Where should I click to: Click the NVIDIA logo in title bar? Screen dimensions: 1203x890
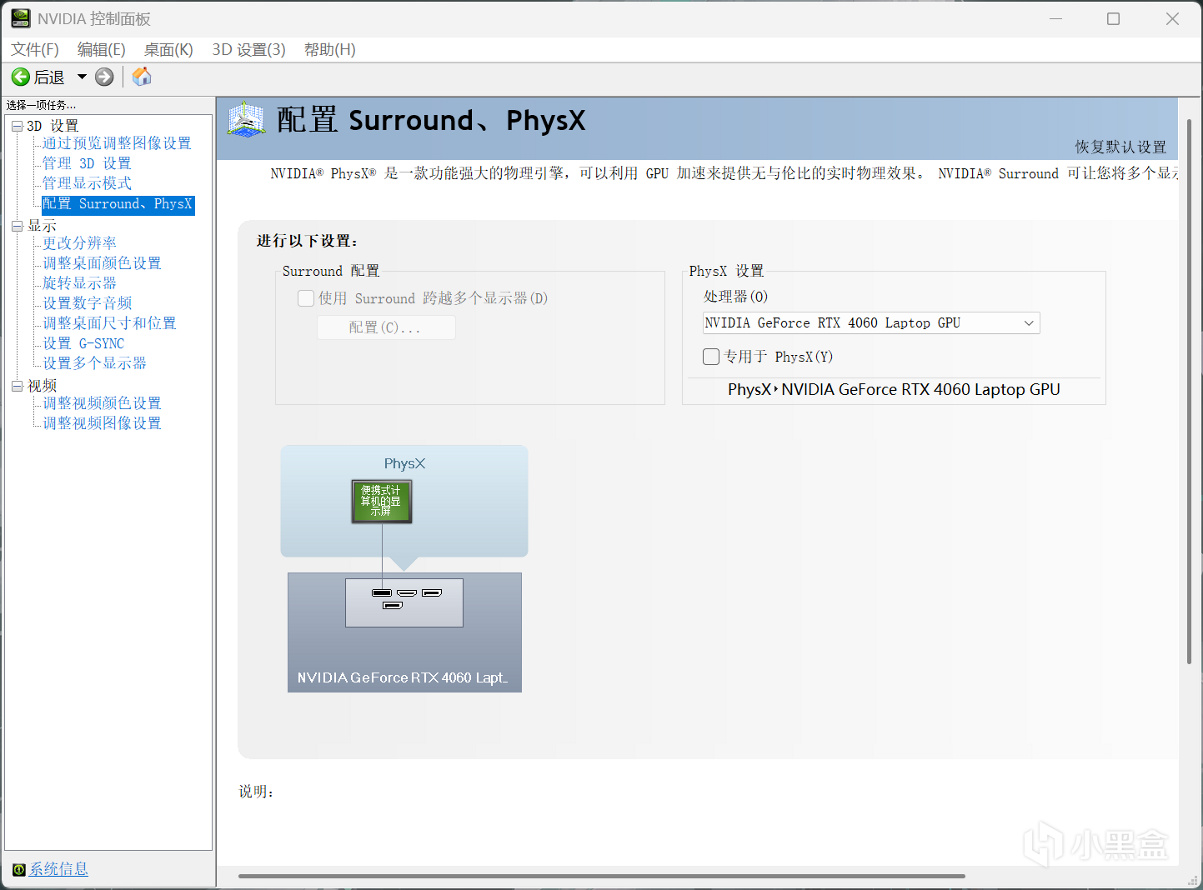20,18
